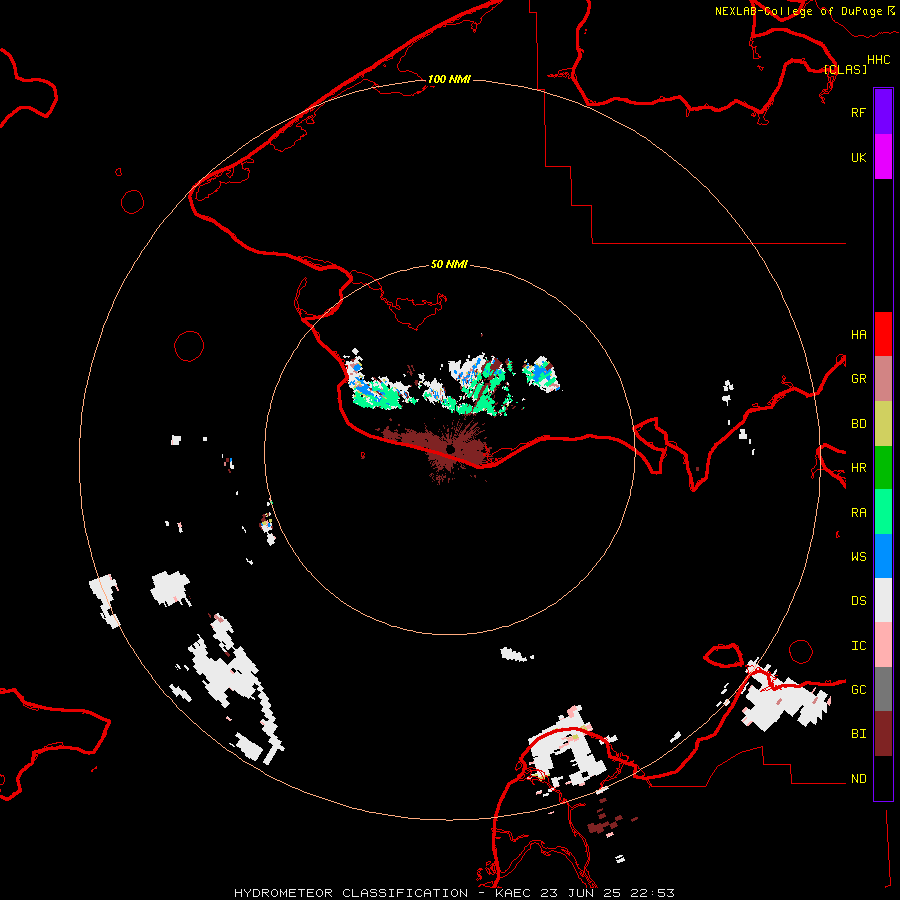Select the RA legend label
The image size is (900, 900).
click(x=858, y=512)
